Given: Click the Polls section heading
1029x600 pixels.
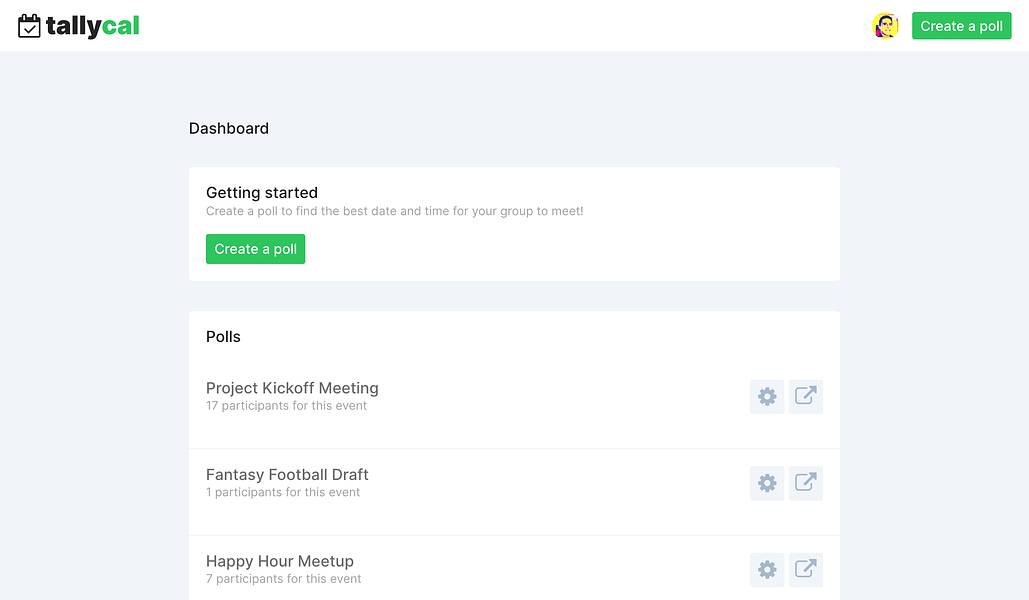Looking at the screenshot, I should [223, 337].
